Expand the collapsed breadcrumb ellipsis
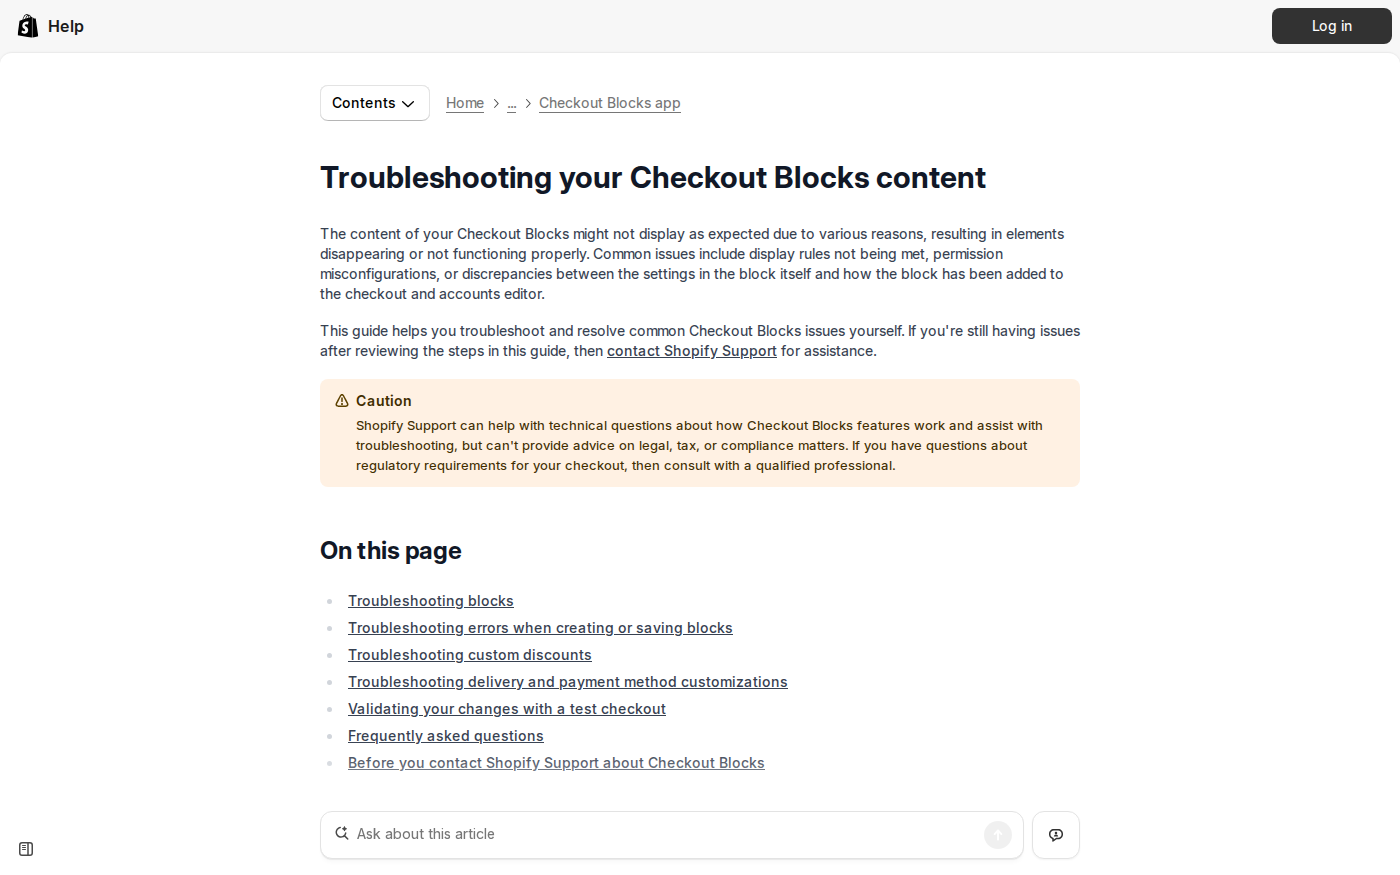The image size is (1400, 875). pyautogui.click(x=512, y=103)
